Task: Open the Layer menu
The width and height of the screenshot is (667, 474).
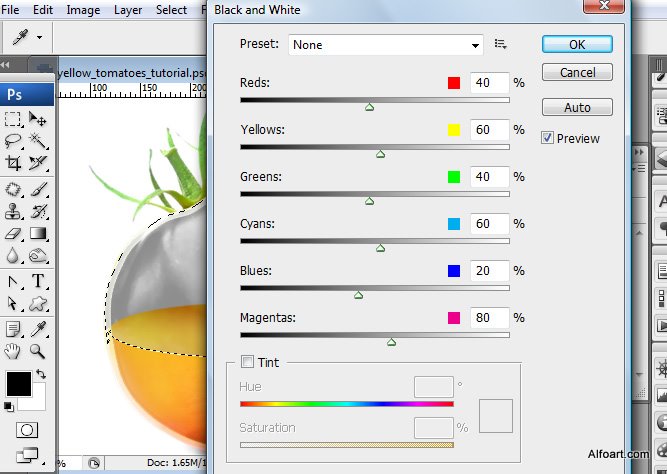Action: (128, 10)
